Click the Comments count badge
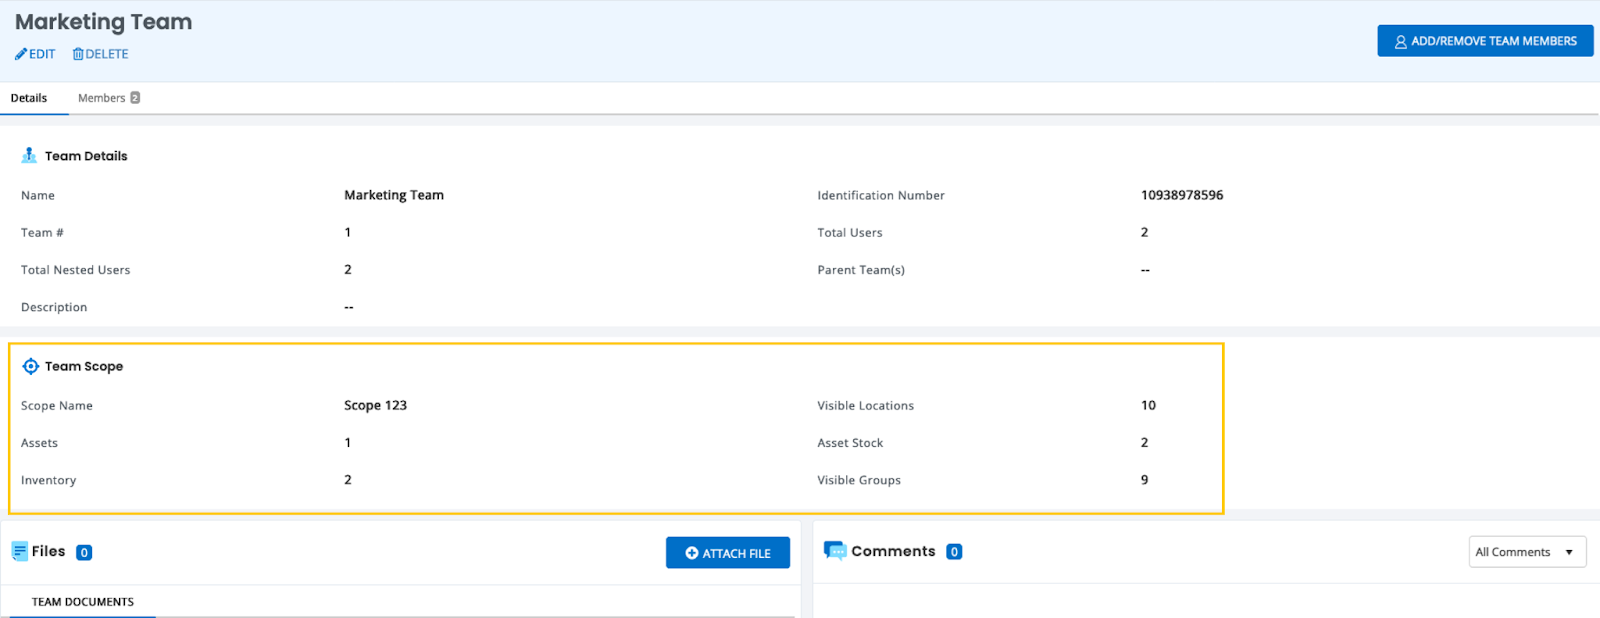Image resolution: width=1600 pixels, height=618 pixels. [x=954, y=552]
